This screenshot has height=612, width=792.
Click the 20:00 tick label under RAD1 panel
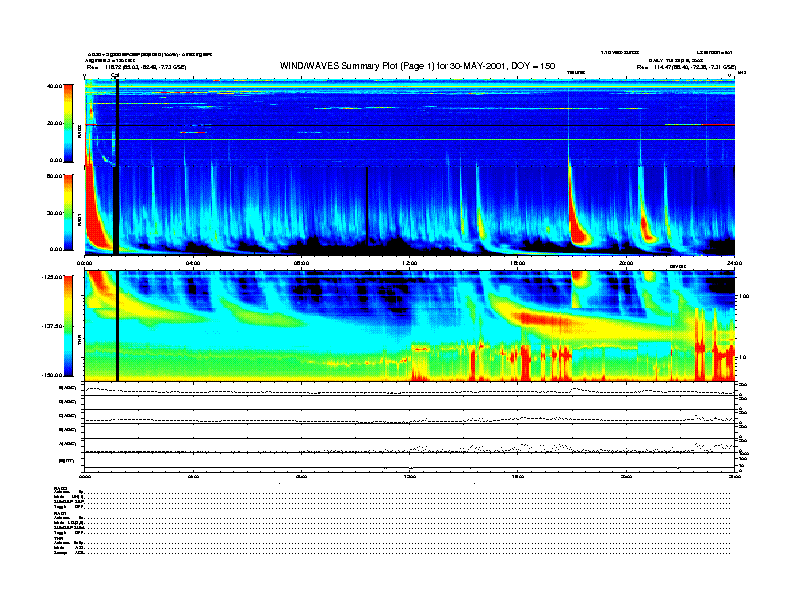coord(626,263)
